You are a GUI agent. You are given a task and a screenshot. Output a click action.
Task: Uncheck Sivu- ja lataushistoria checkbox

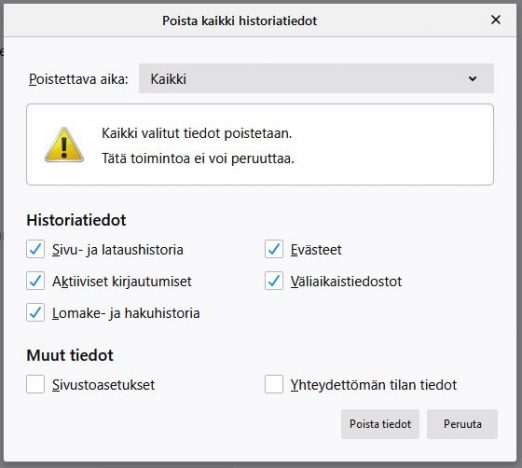(x=35, y=249)
